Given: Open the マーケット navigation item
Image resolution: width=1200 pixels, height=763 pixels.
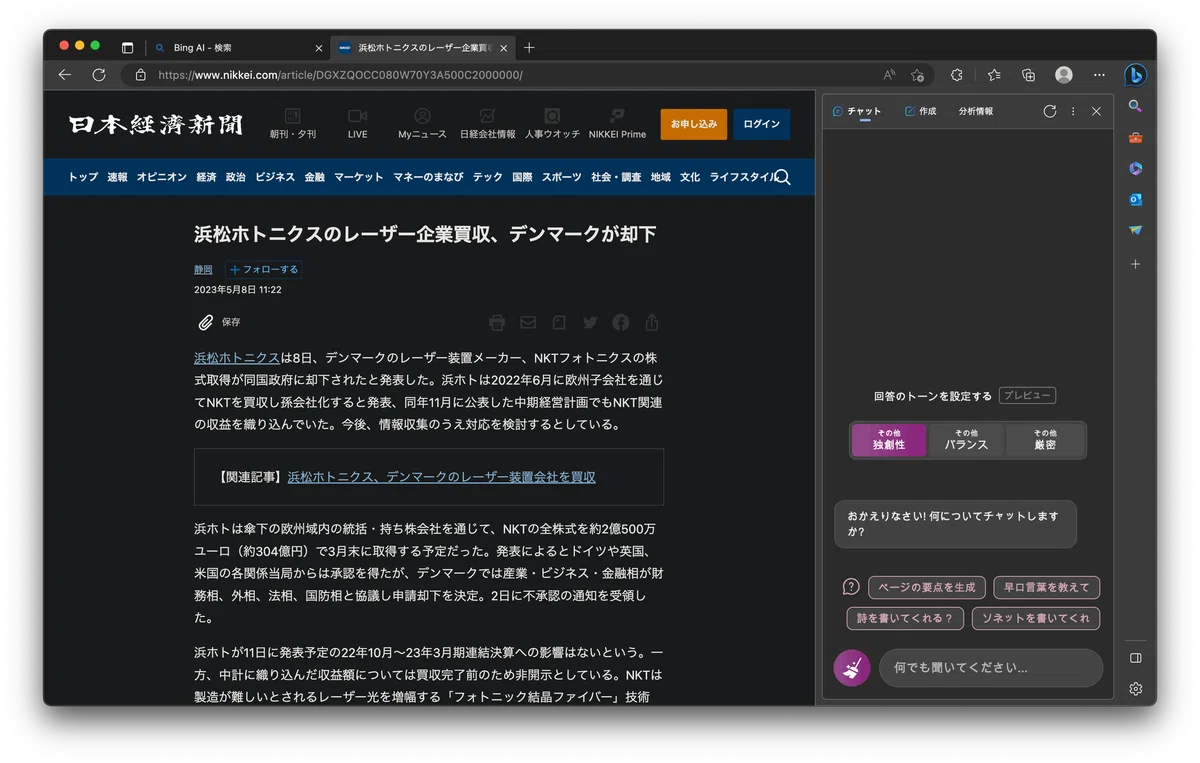Looking at the screenshot, I should [x=359, y=177].
